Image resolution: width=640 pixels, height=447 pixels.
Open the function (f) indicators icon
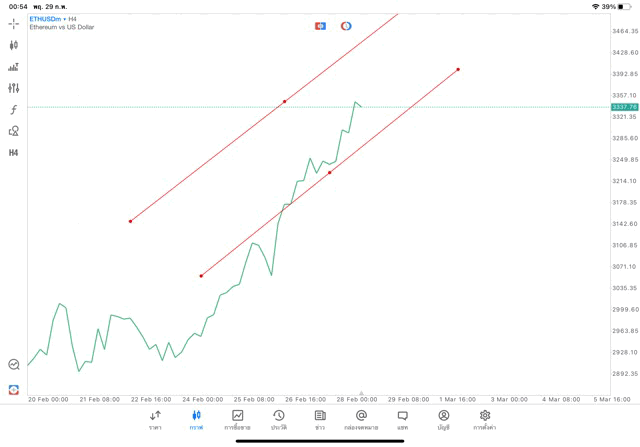13,110
